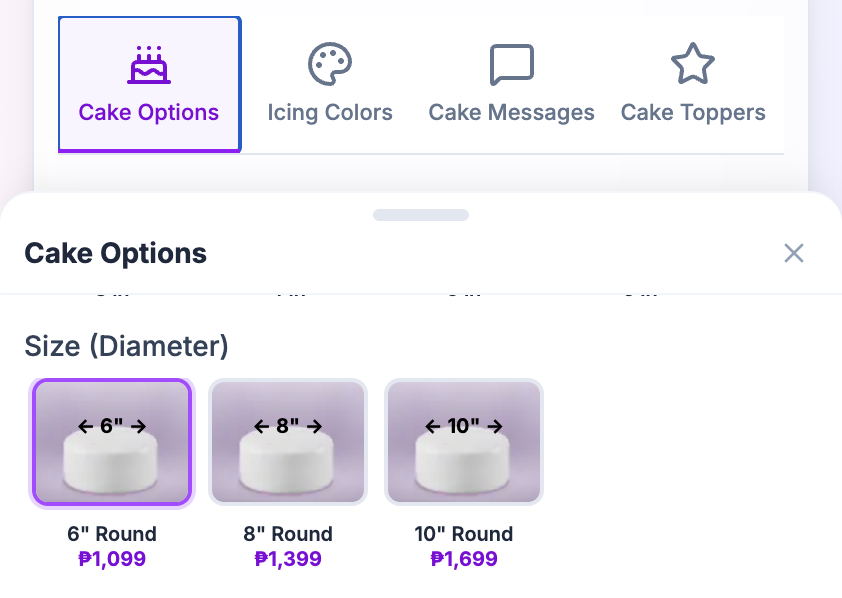Click the Cake Options sheet heading

click(115, 253)
